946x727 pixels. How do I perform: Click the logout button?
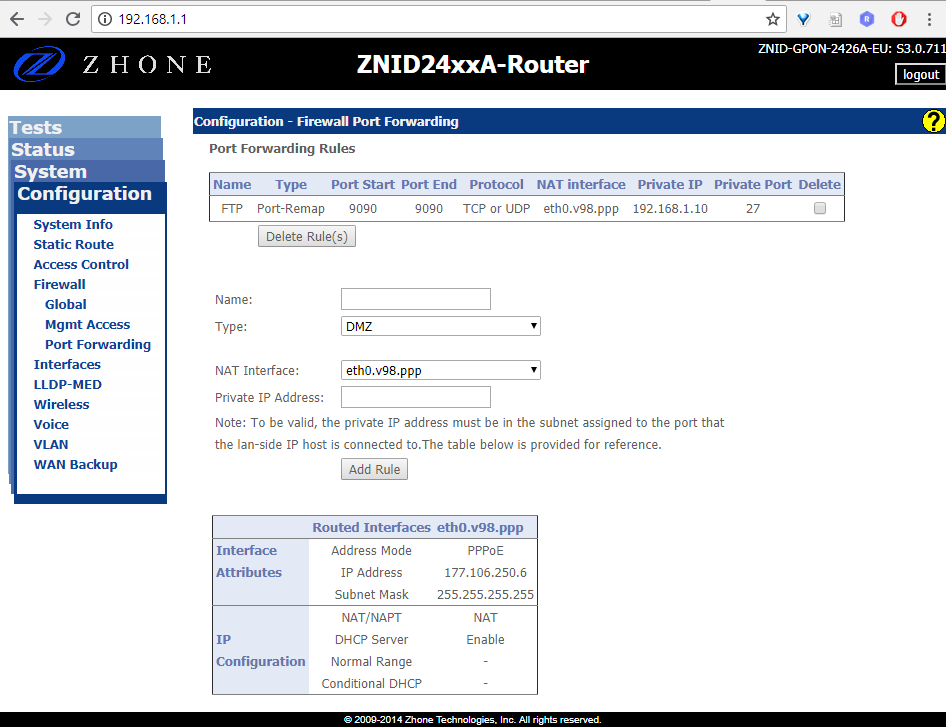coord(920,75)
